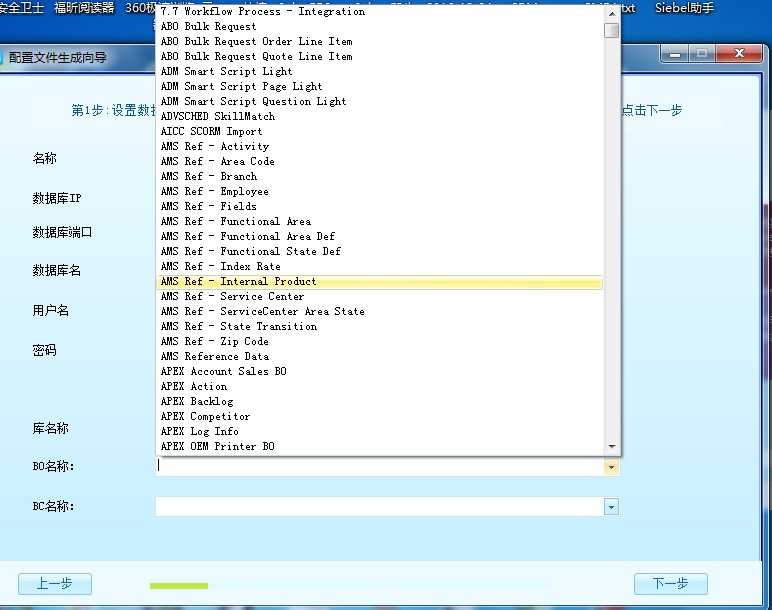The width and height of the screenshot is (772, 610).
Task: Select 'AMS Ref - Area Code'
Action: (x=379, y=161)
